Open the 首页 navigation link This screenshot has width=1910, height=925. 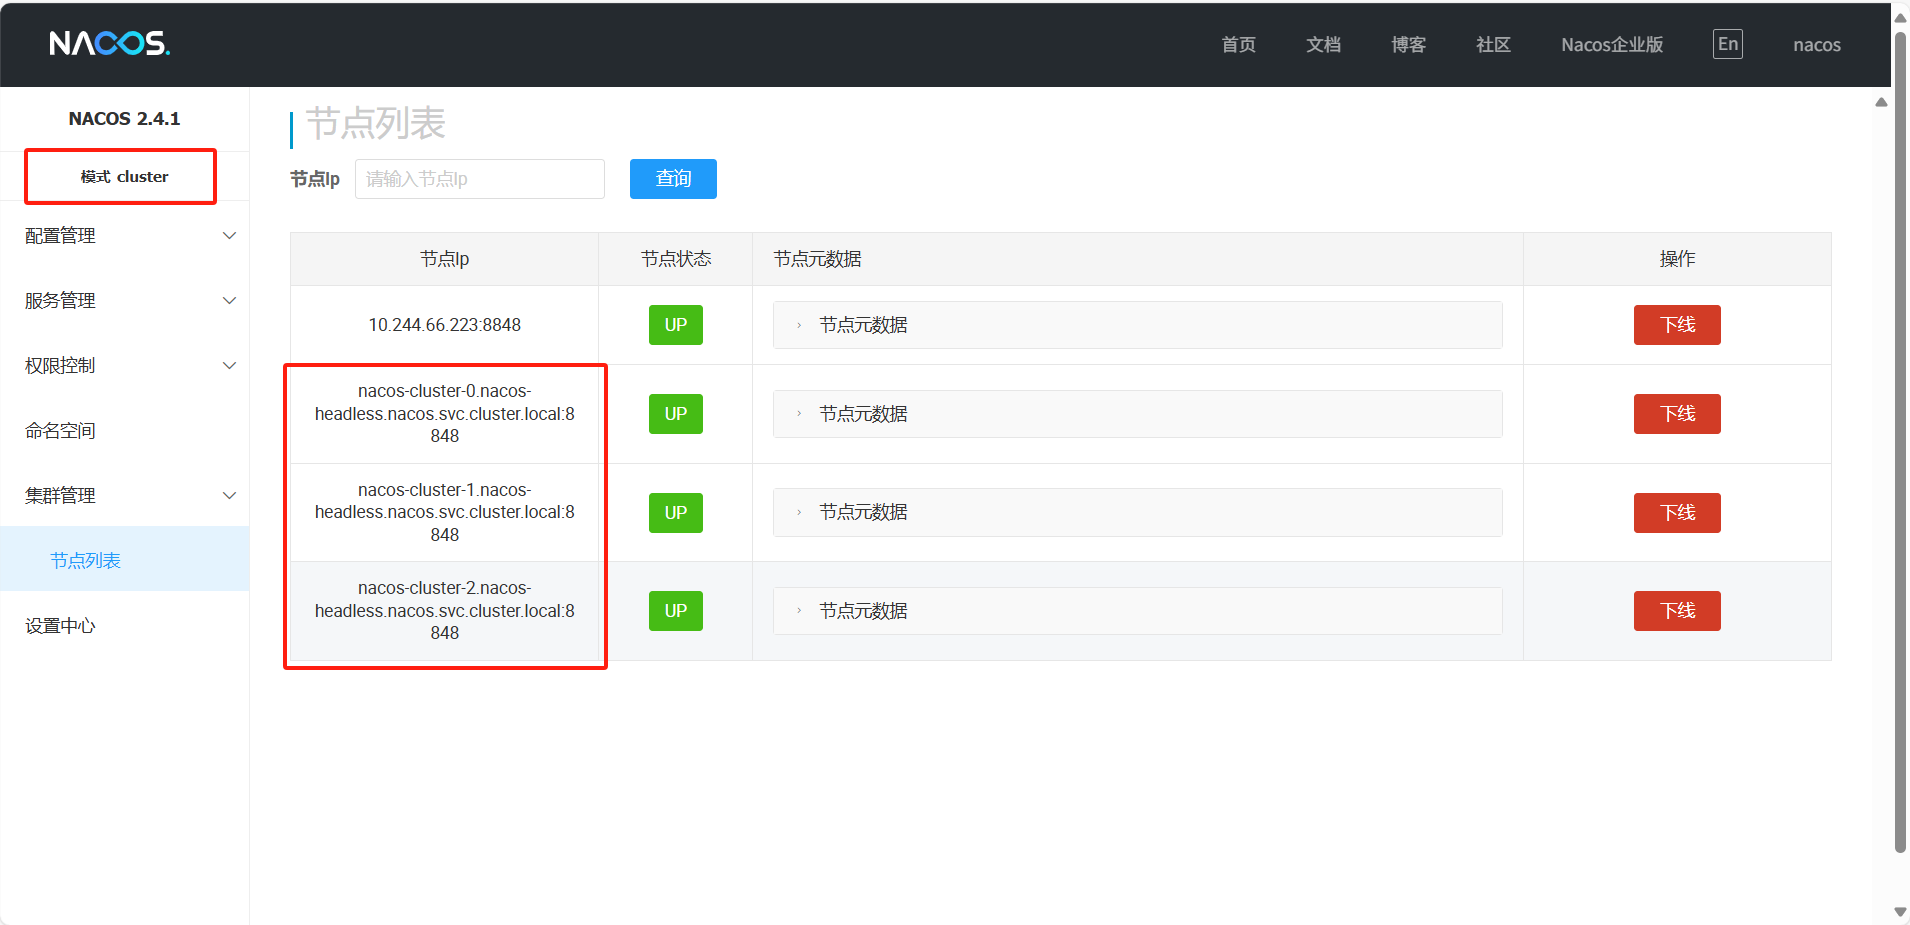(1238, 45)
